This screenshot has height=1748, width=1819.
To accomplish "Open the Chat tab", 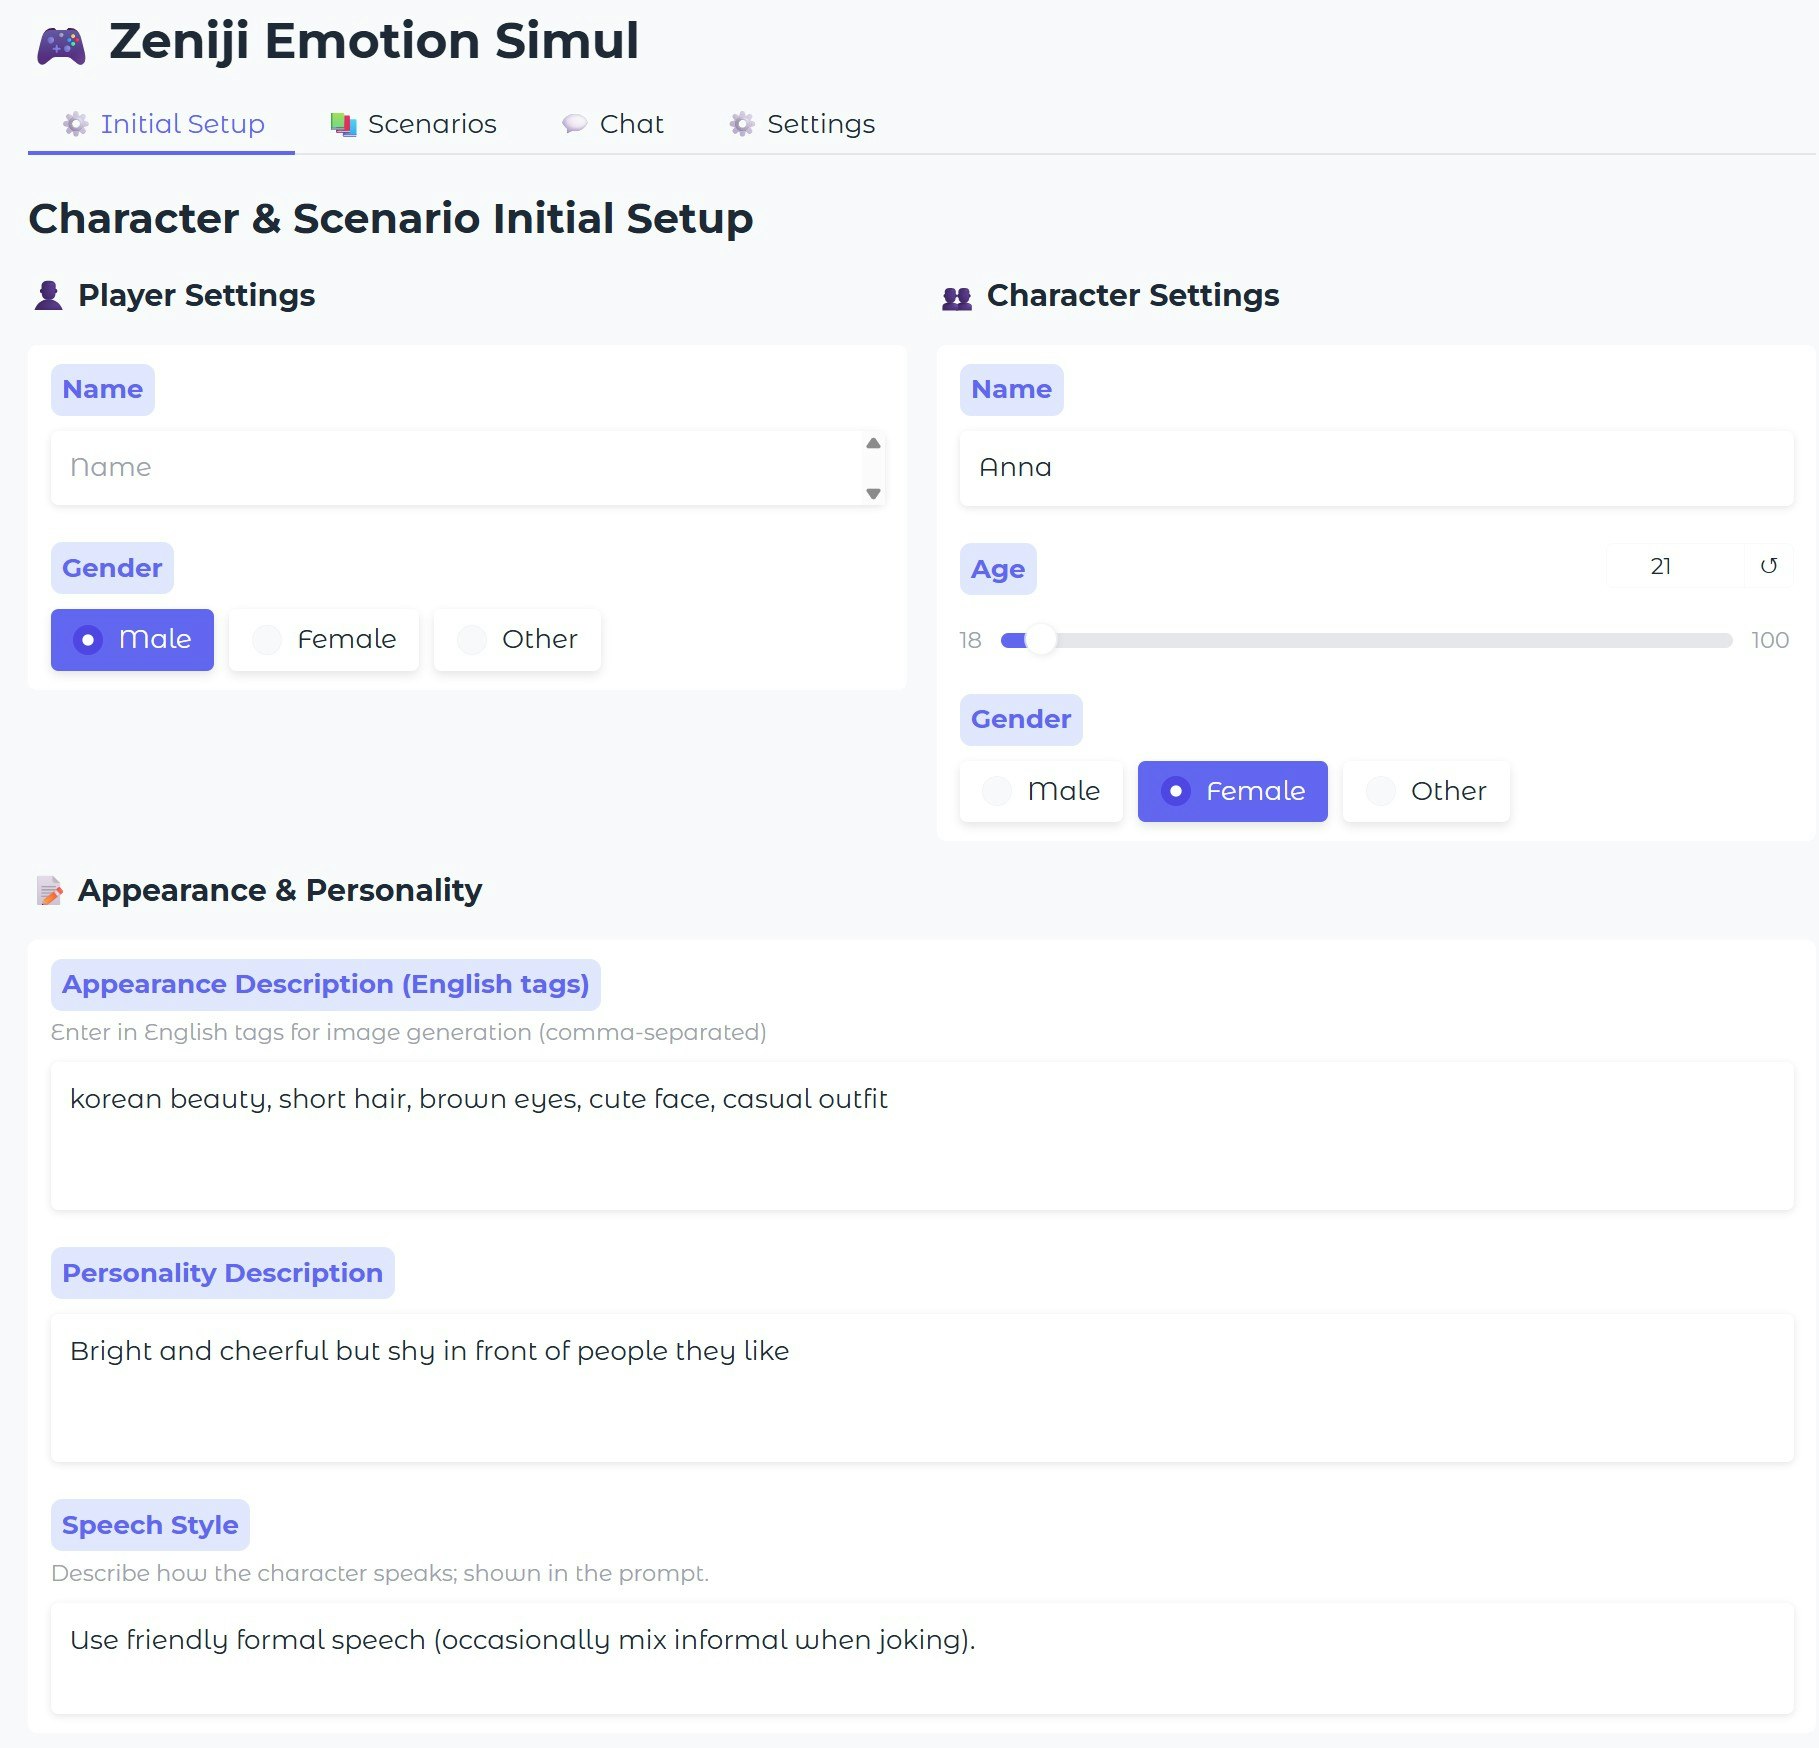I will click(x=613, y=124).
